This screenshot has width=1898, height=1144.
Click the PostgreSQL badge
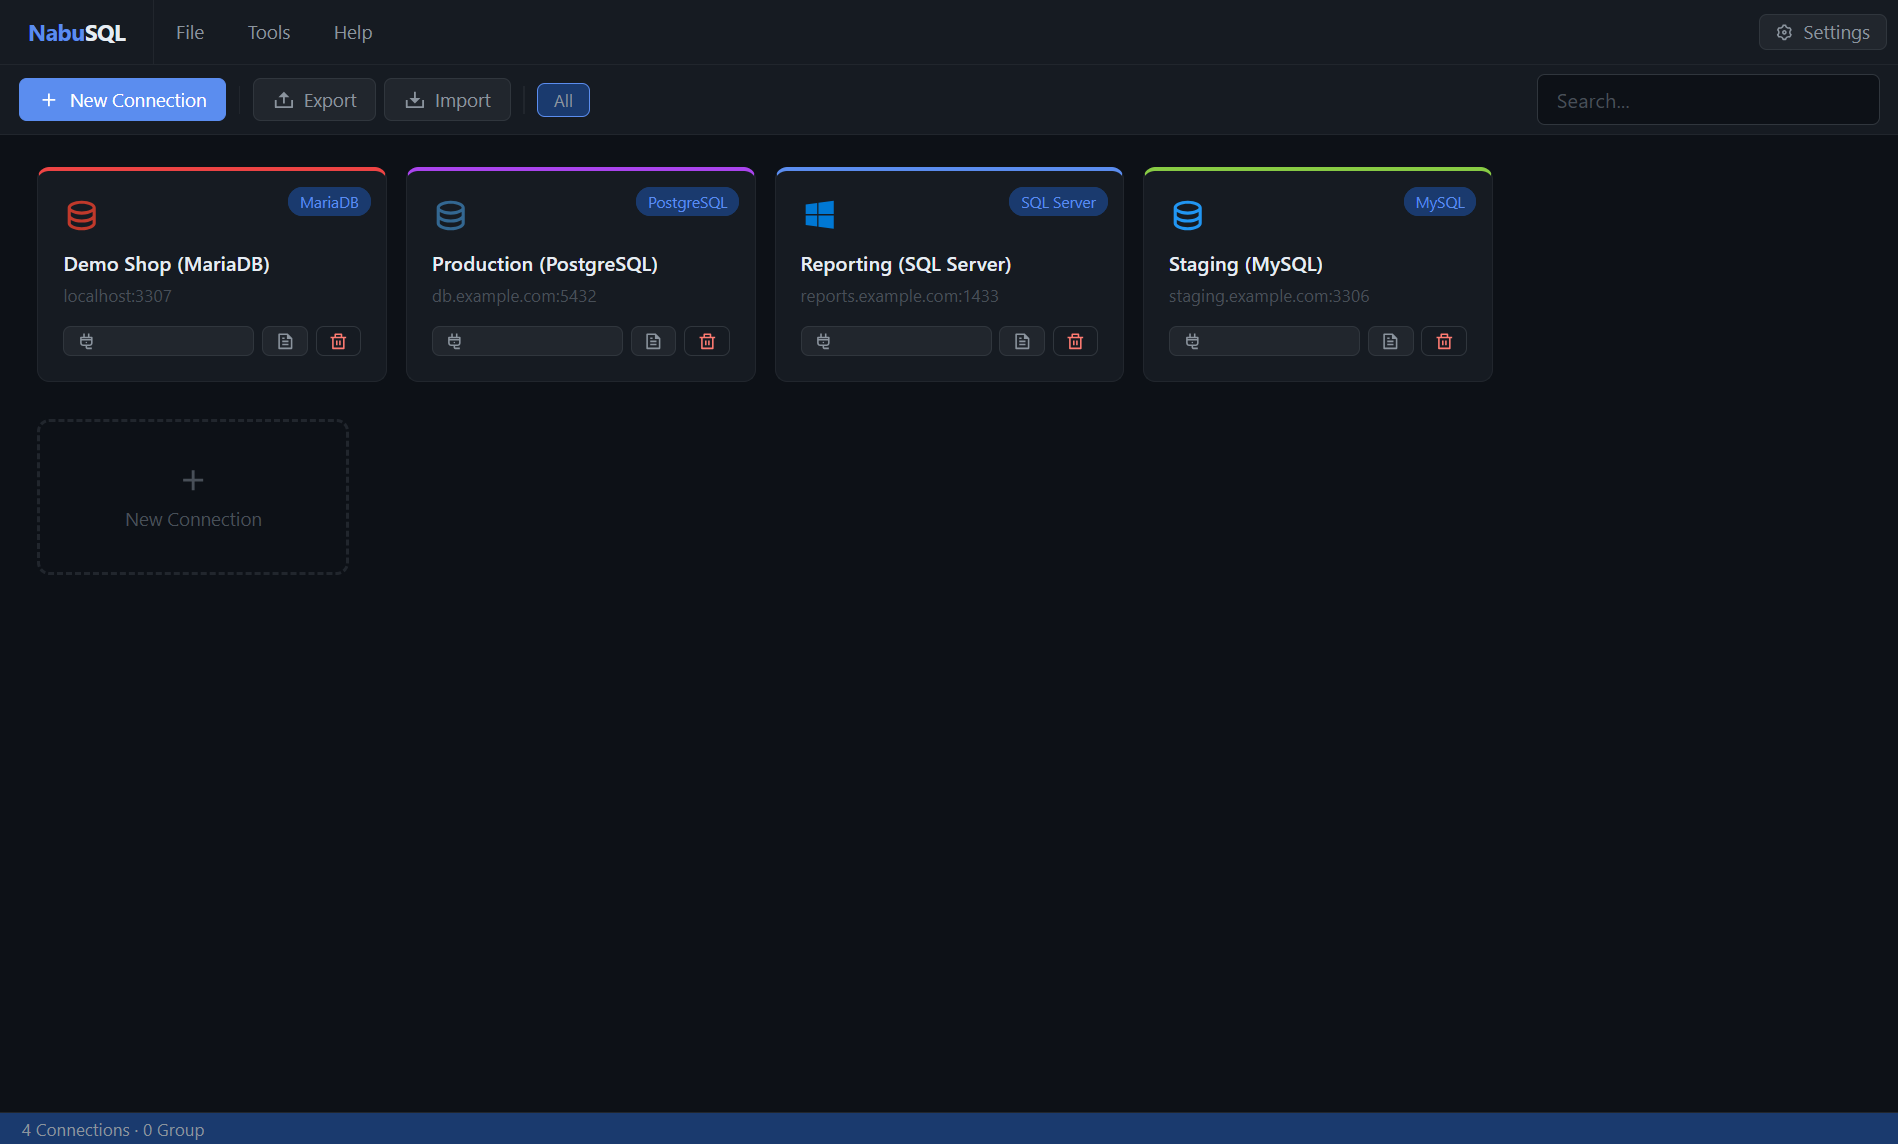point(687,202)
